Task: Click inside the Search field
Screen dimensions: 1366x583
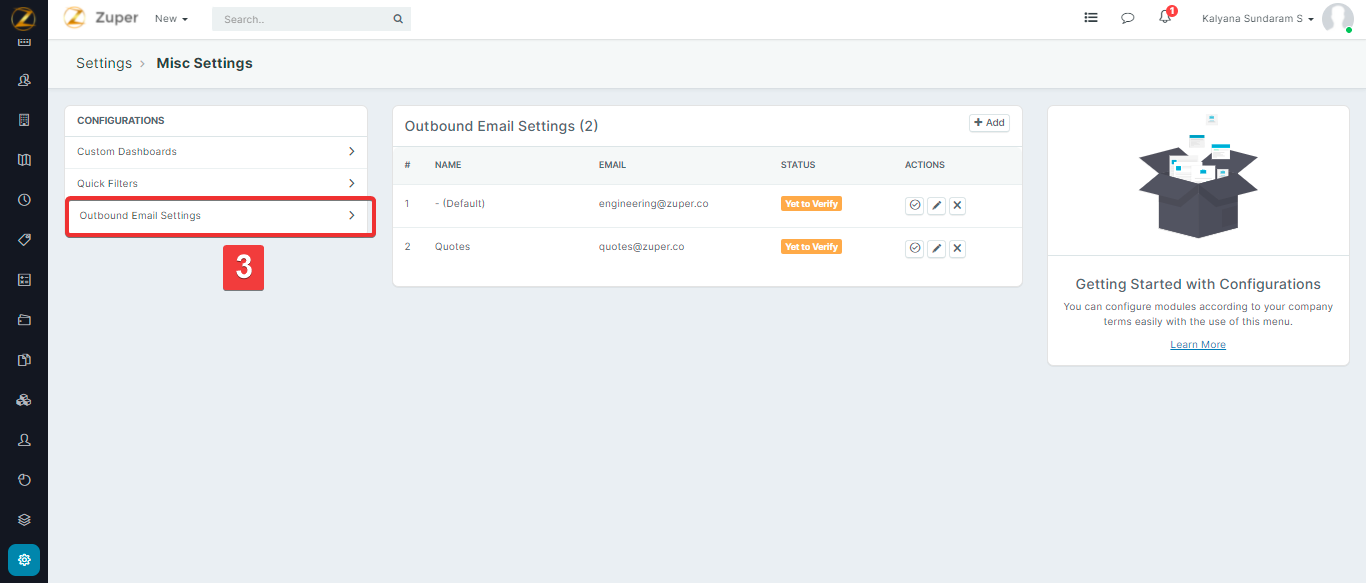Action: tap(300, 18)
